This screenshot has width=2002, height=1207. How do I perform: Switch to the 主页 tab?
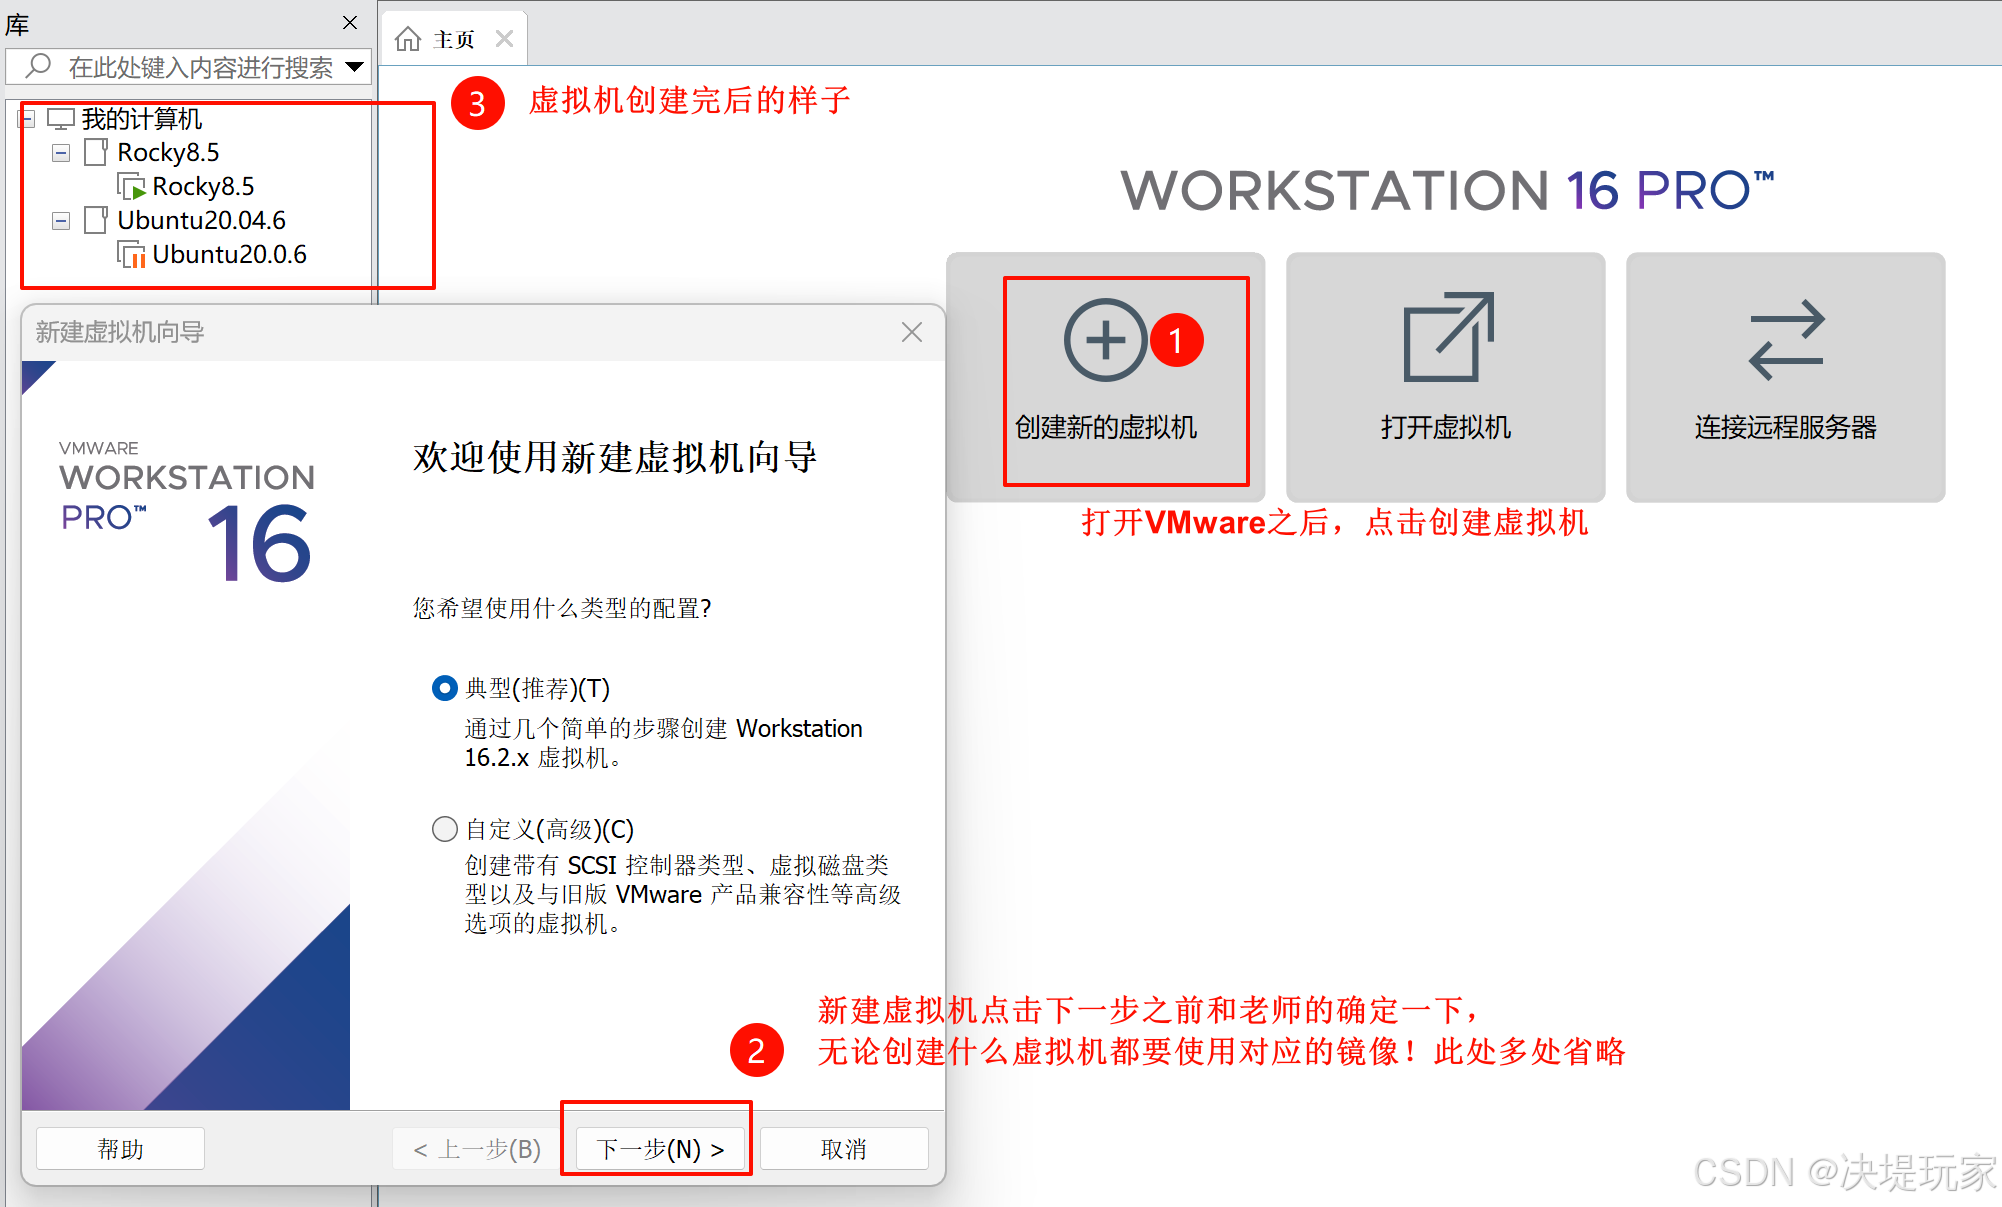(x=454, y=39)
